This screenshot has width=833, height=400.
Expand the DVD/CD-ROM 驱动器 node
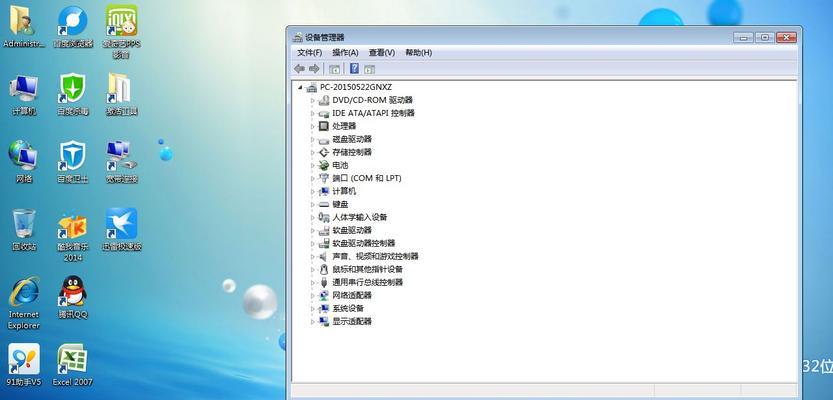[x=312, y=100]
